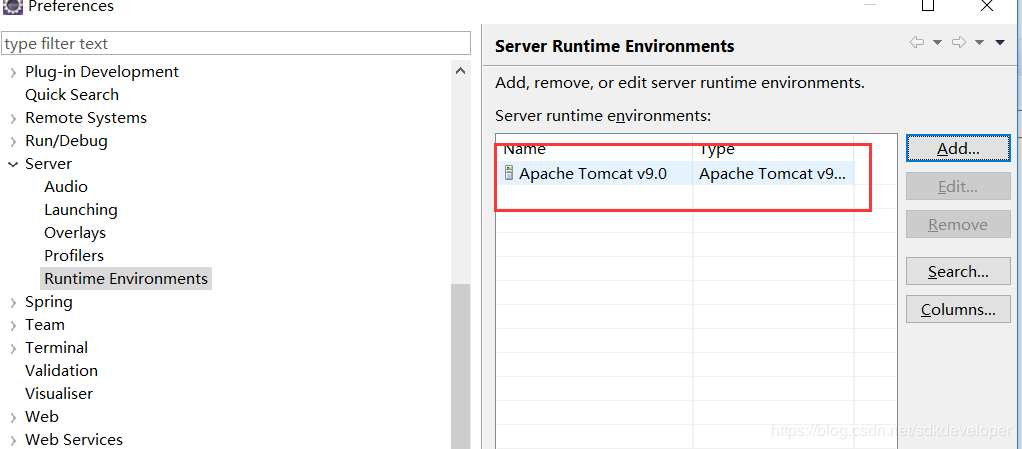This screenshot has width=1022, height=449.
Task: Open the Launching preference page
Action: [81, 210]
